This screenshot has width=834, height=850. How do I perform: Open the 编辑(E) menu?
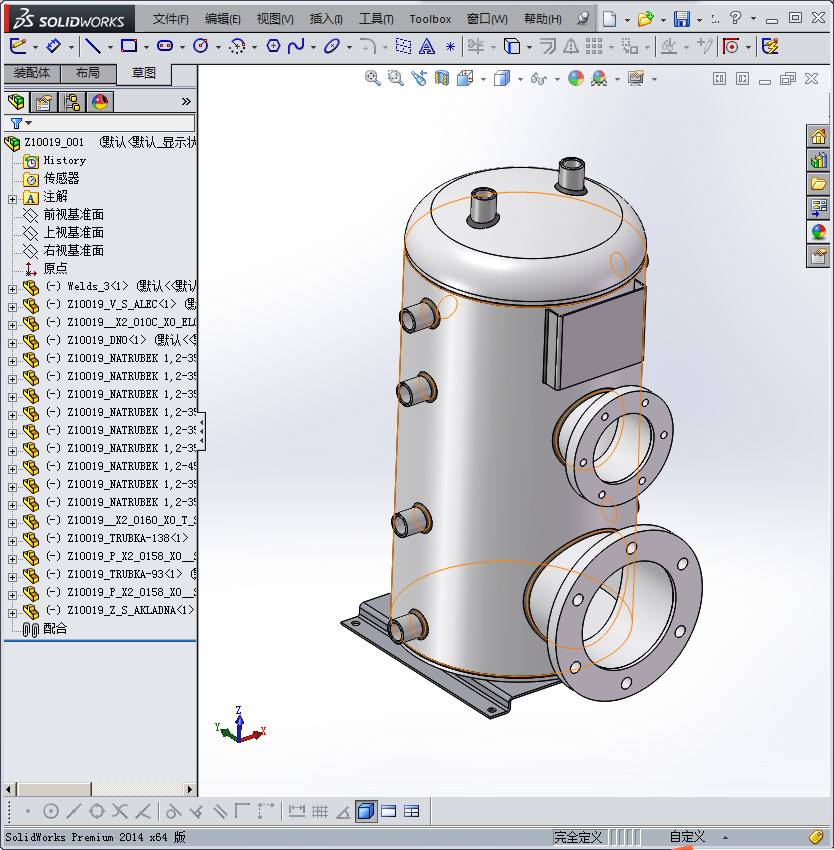pos(222,19)
